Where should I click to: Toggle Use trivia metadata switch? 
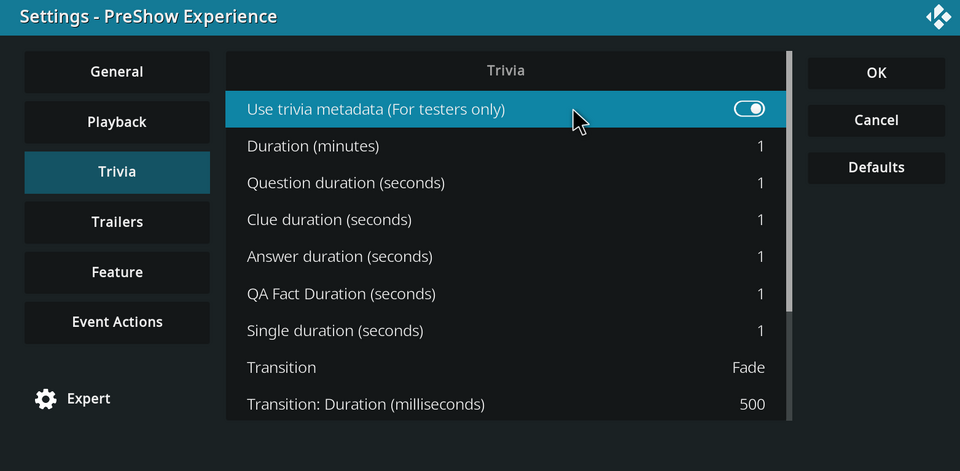tap(749, 109)
